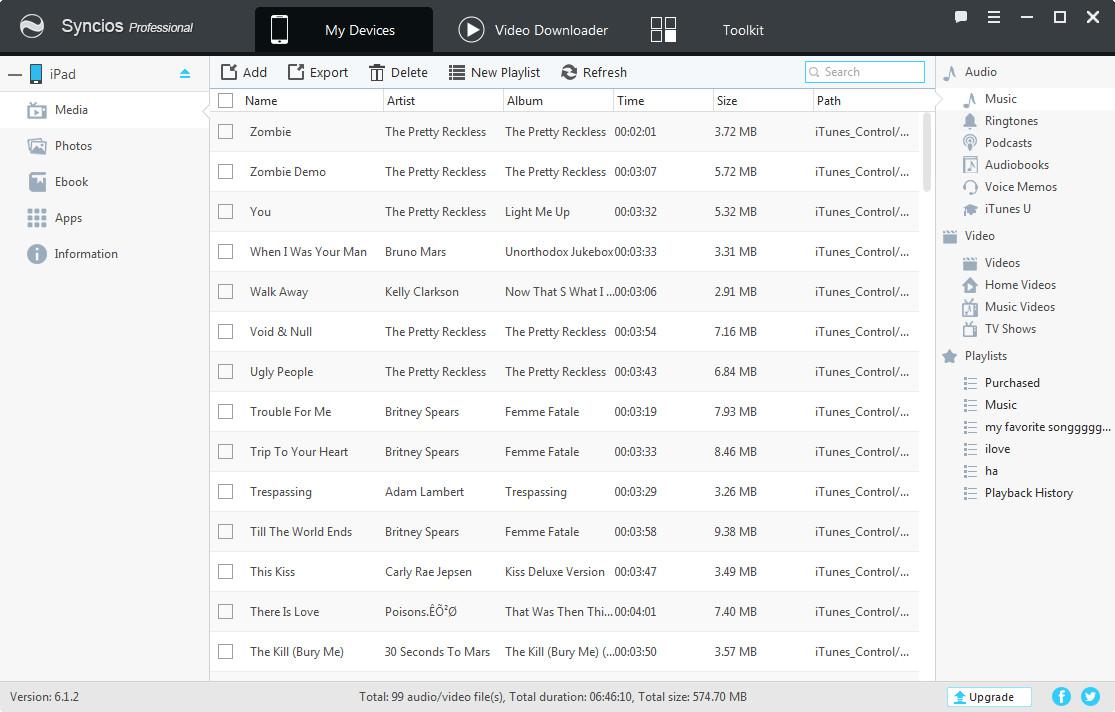
Task: Open the hamburger menu icon
Action: 994,17
